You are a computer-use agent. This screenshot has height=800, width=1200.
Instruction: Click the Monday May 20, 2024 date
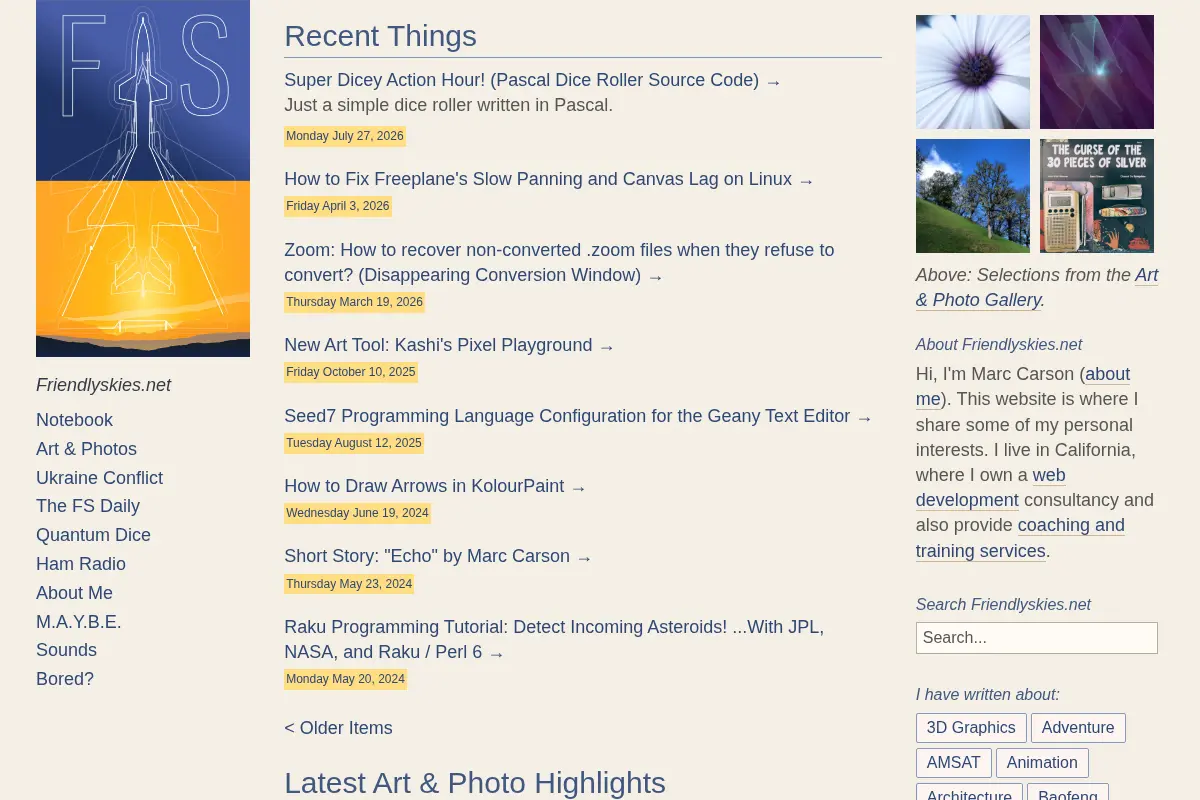[345, 679]
